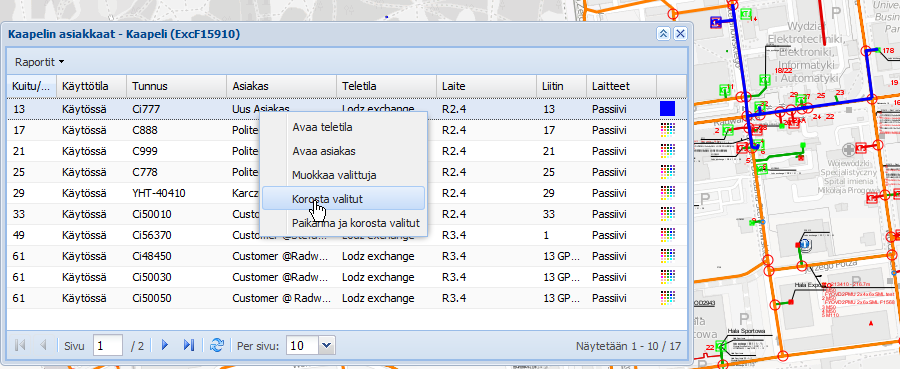Go to next page of results
This screenshot has height=369, width=900.
click(x=165, y=345)
